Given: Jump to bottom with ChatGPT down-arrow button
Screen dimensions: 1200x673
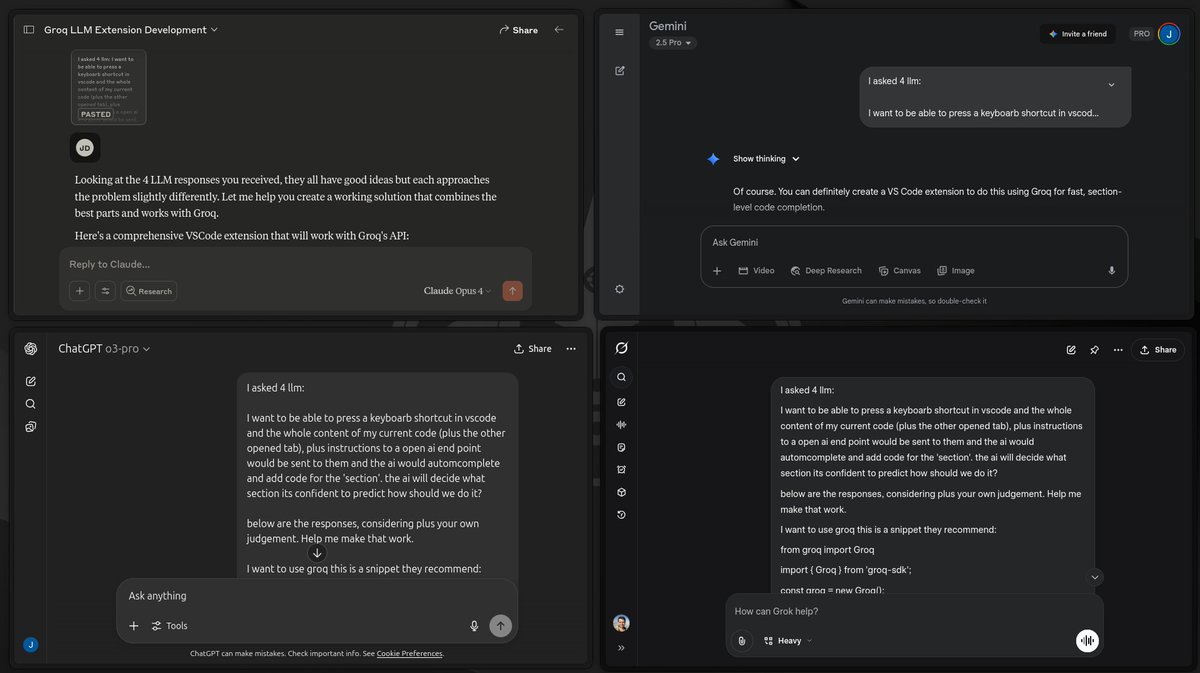Looking at the screenshot, I should pos(317,553).
